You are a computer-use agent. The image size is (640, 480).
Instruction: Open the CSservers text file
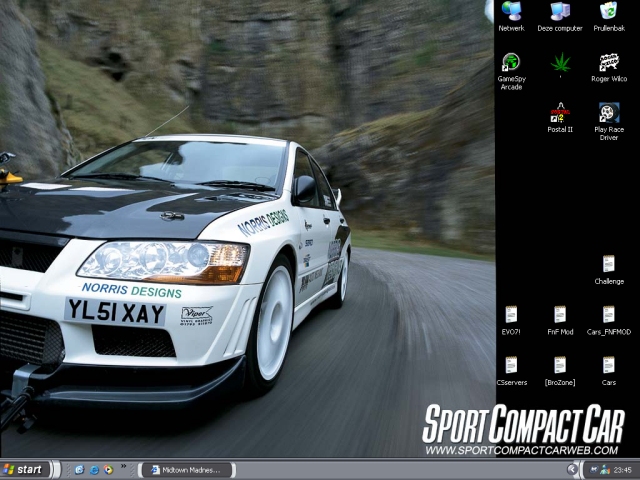pos(511,366)
